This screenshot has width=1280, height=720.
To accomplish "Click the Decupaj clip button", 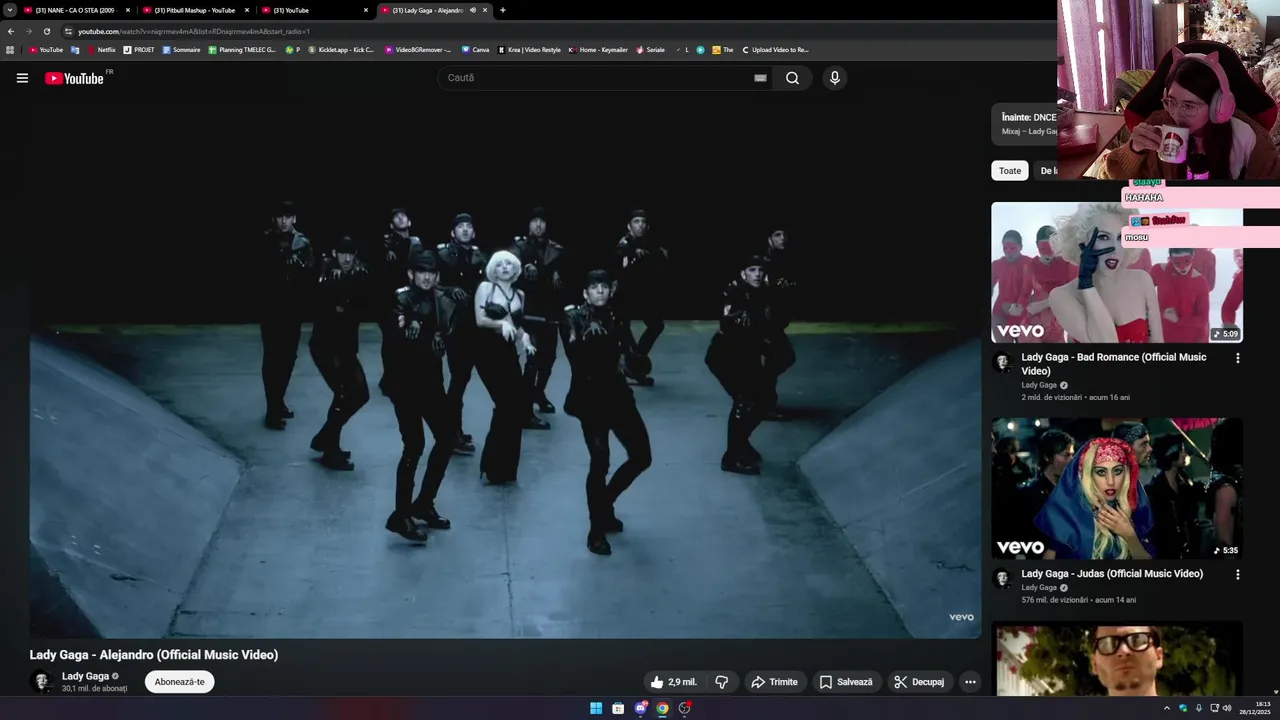I will click(x=919, y=682).
